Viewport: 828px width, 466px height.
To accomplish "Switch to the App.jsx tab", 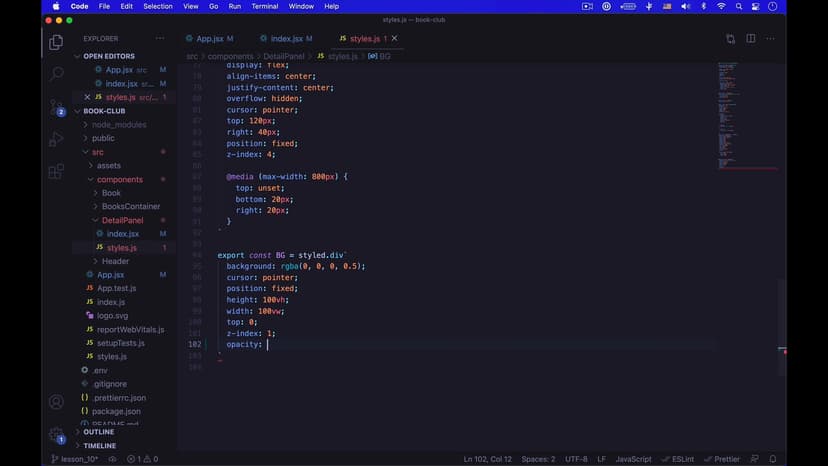I will coord(209,39).
